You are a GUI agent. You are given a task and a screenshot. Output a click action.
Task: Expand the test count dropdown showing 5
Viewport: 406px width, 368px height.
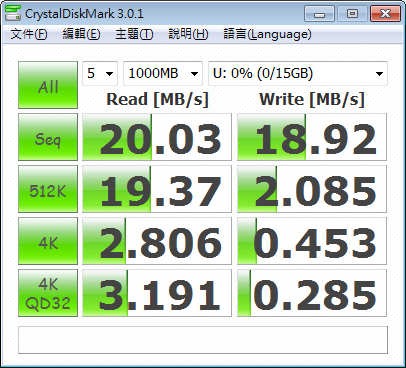coord(100,73)
